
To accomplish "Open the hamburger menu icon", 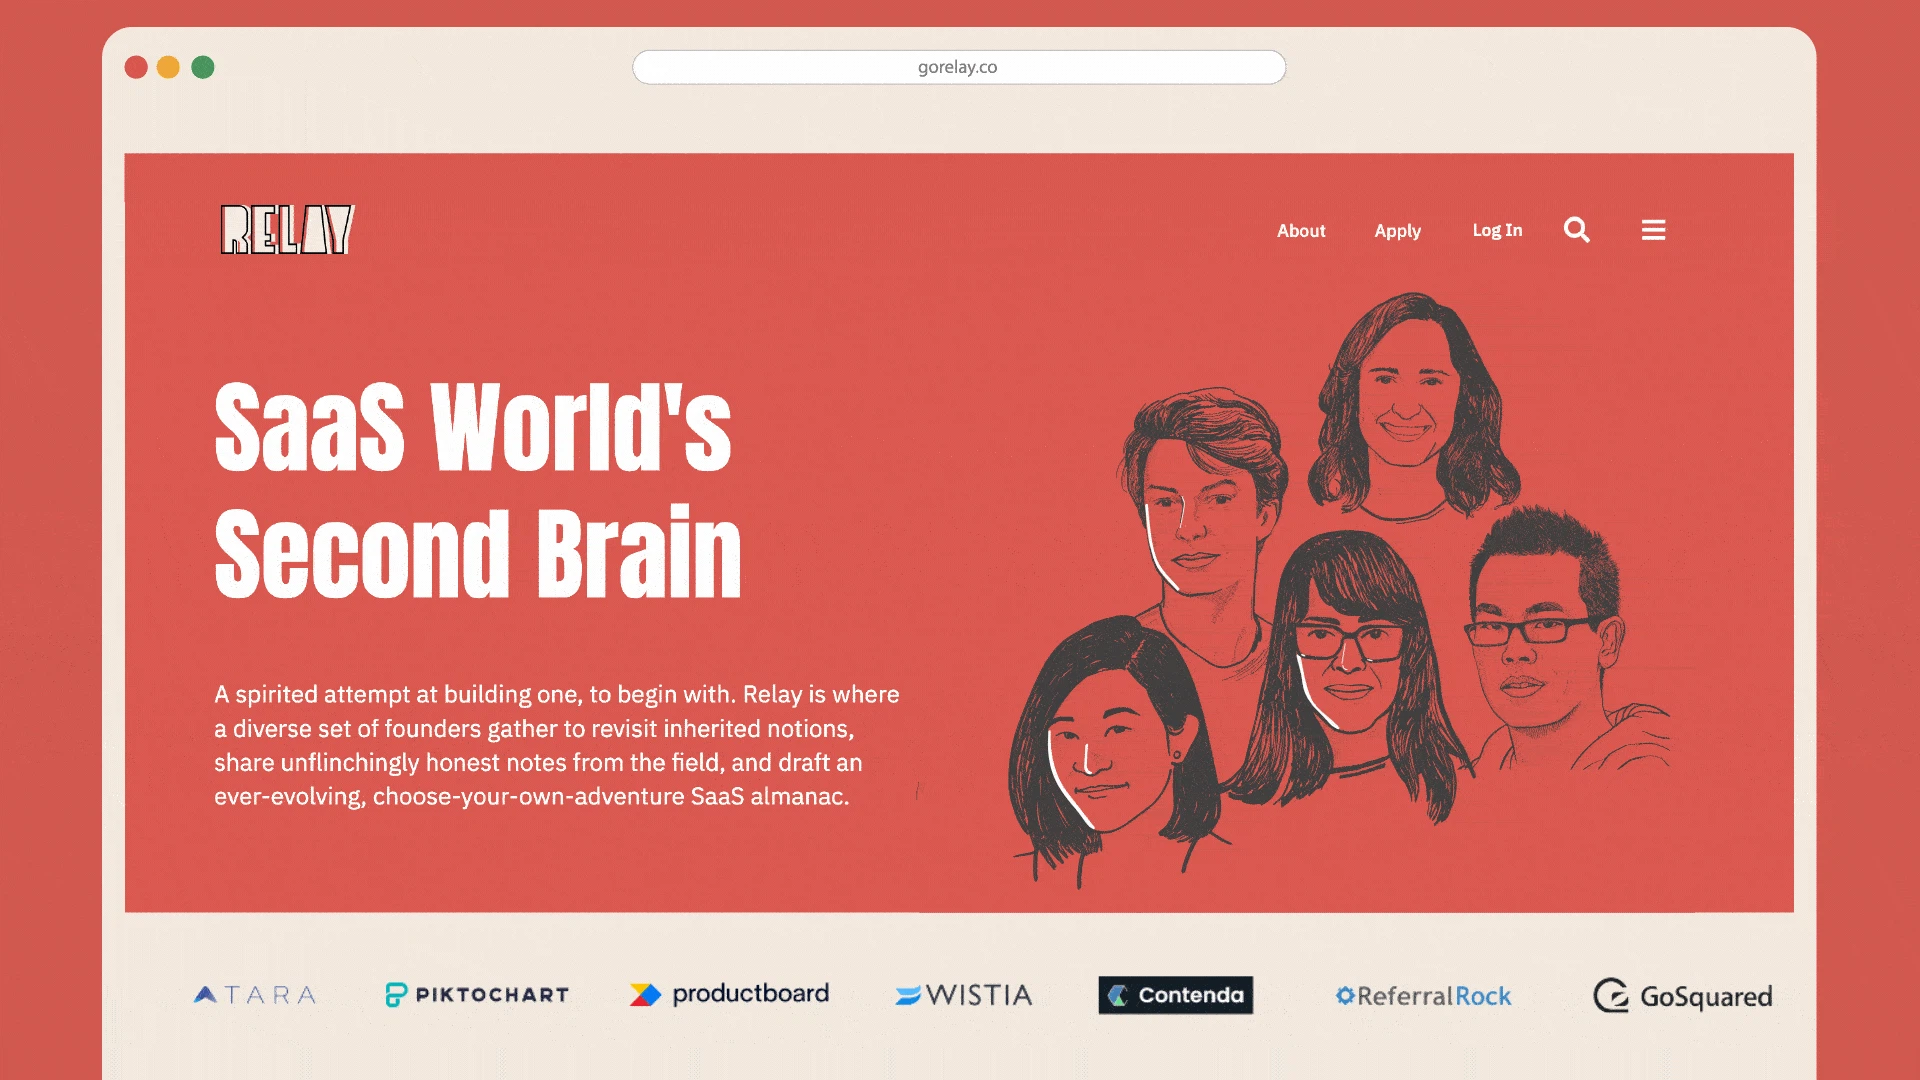I will (x=1653, y=230).
